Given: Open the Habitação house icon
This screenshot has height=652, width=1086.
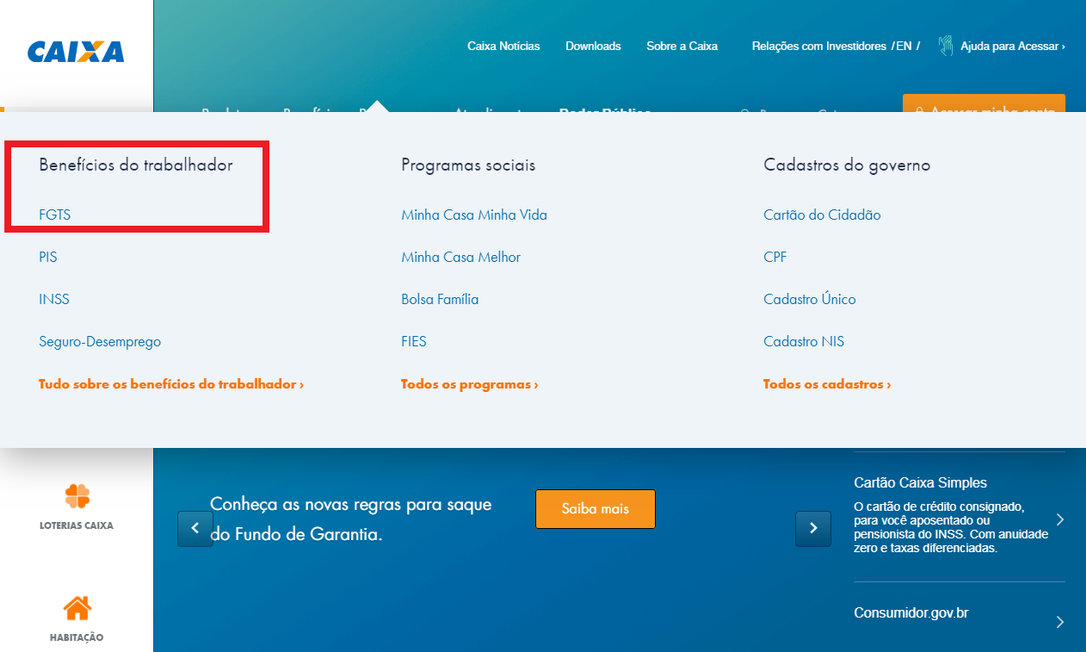Looking at the screenshot, I should [77, 607].
